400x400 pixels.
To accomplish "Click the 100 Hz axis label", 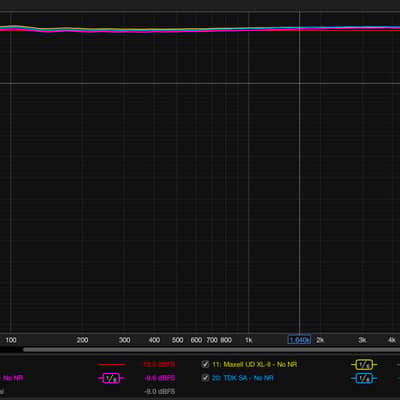I will pyautogui.click(x=11, y=340).
